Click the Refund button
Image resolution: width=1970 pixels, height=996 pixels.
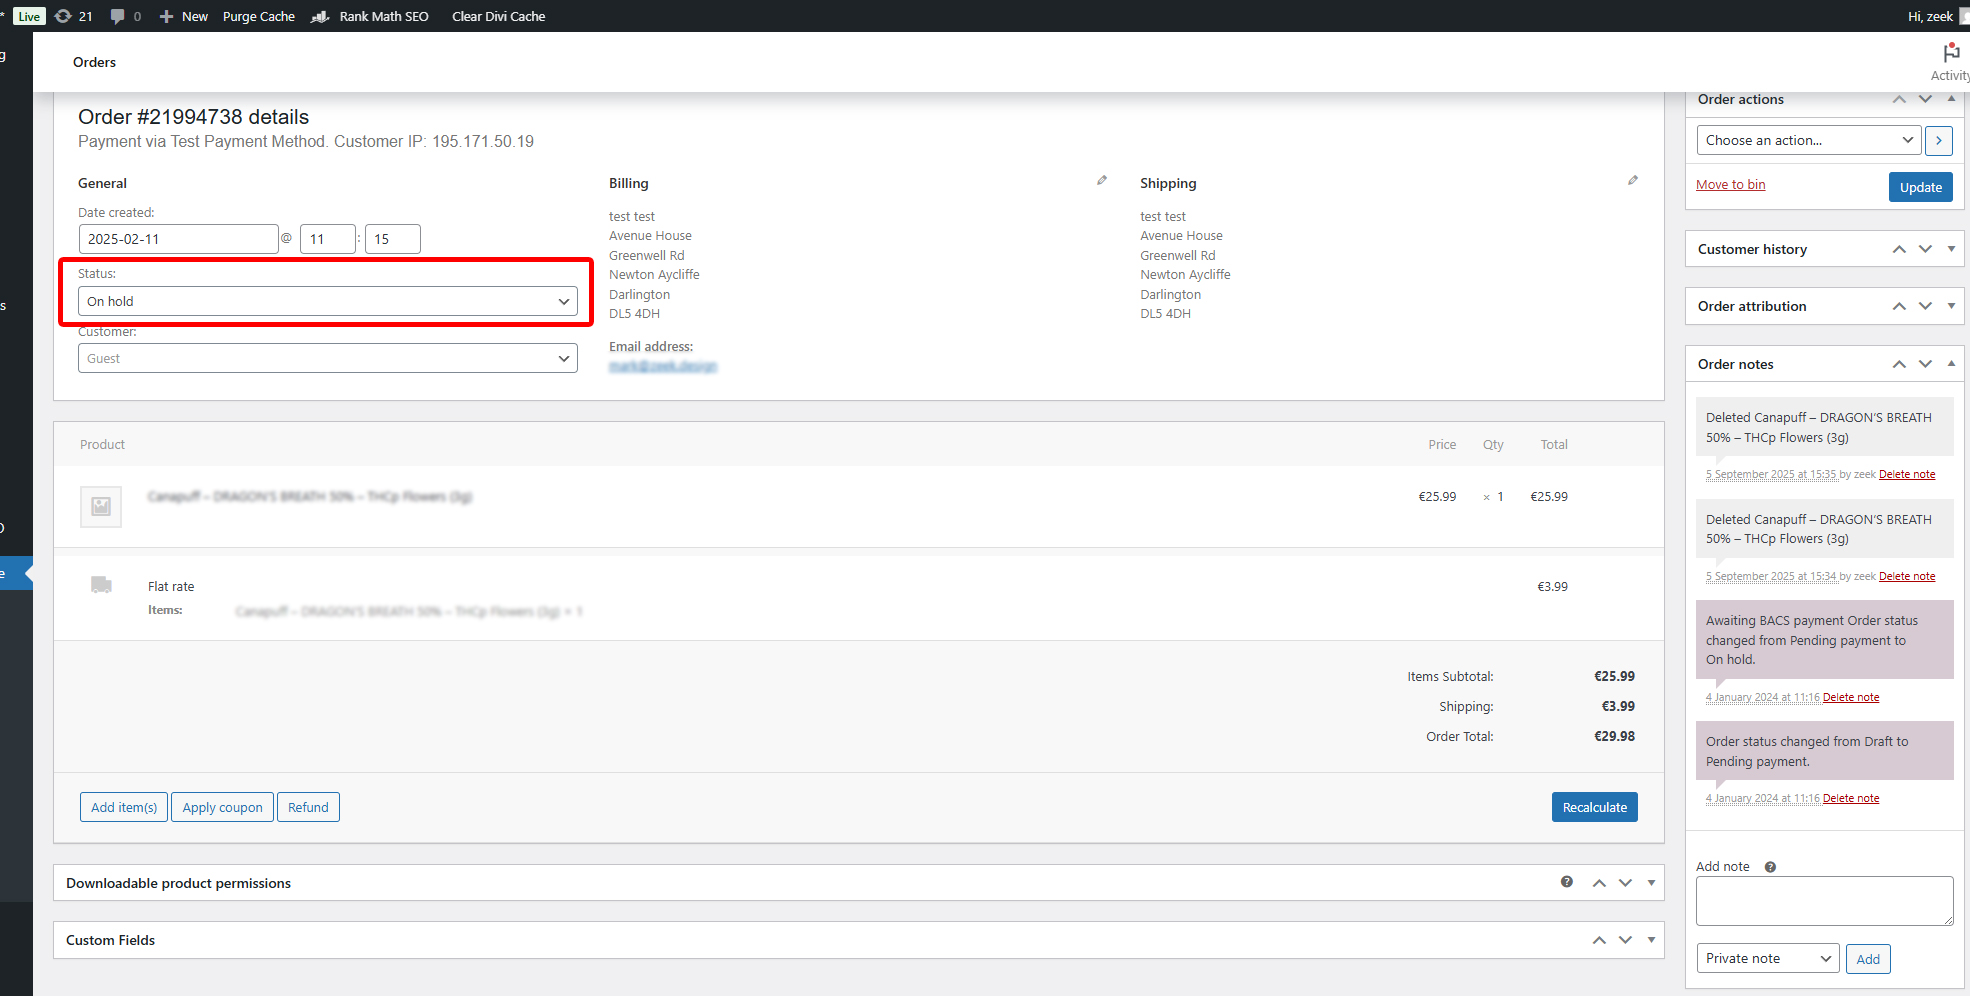coord(308,807)
